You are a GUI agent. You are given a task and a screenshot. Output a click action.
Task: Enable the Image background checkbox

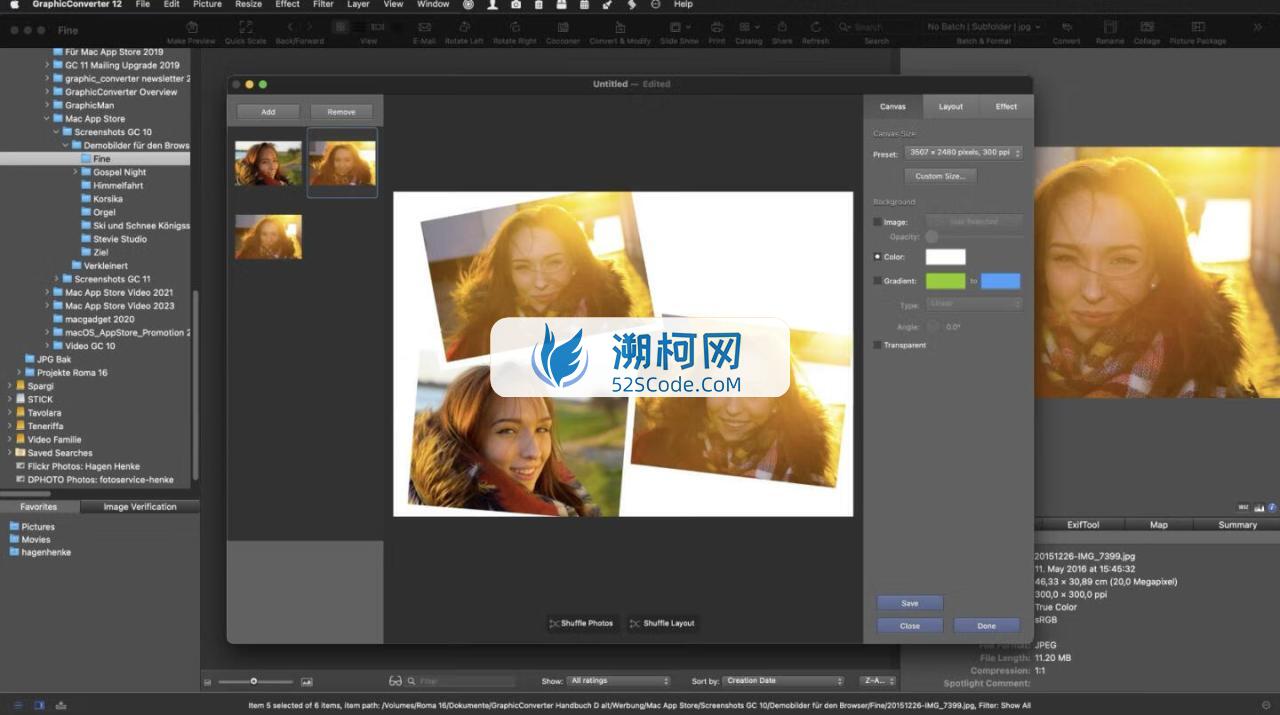click(x=878, y=222)
